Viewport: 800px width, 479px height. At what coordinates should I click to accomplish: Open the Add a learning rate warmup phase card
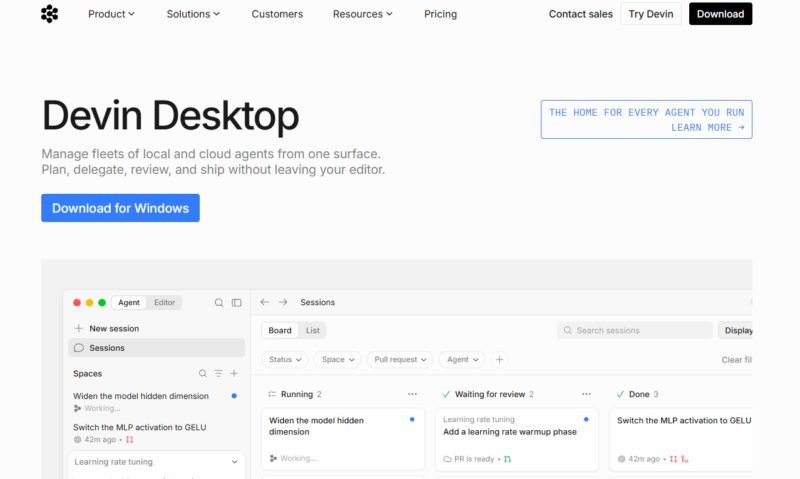517,439
